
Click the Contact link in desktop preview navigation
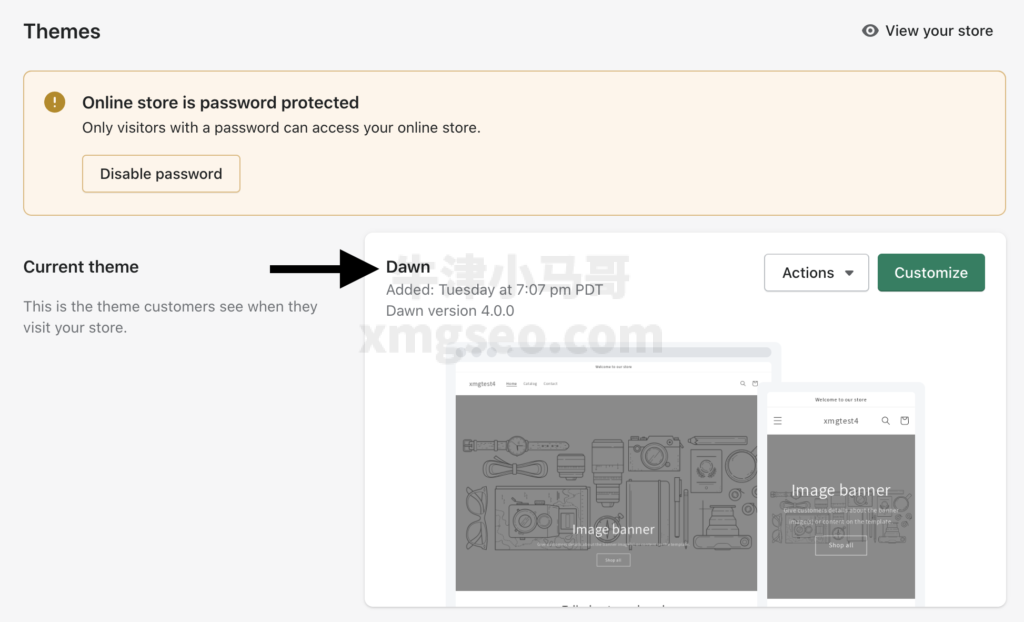click(x=551, y=384)
